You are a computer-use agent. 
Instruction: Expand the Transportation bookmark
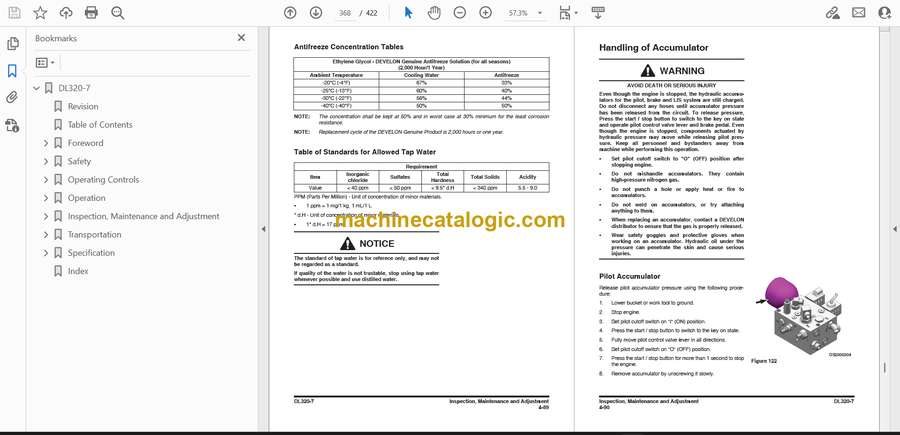click(x=46, y=235)
